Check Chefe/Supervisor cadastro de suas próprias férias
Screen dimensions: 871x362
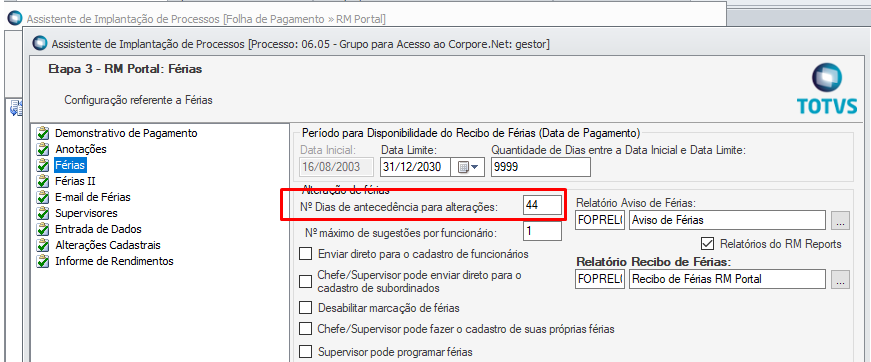(306, 329)
